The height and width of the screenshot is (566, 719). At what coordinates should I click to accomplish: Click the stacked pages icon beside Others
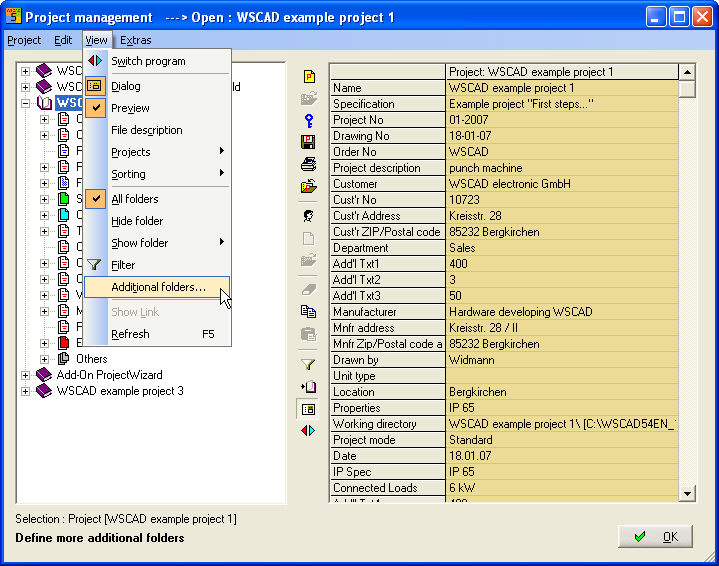point(64,359)
